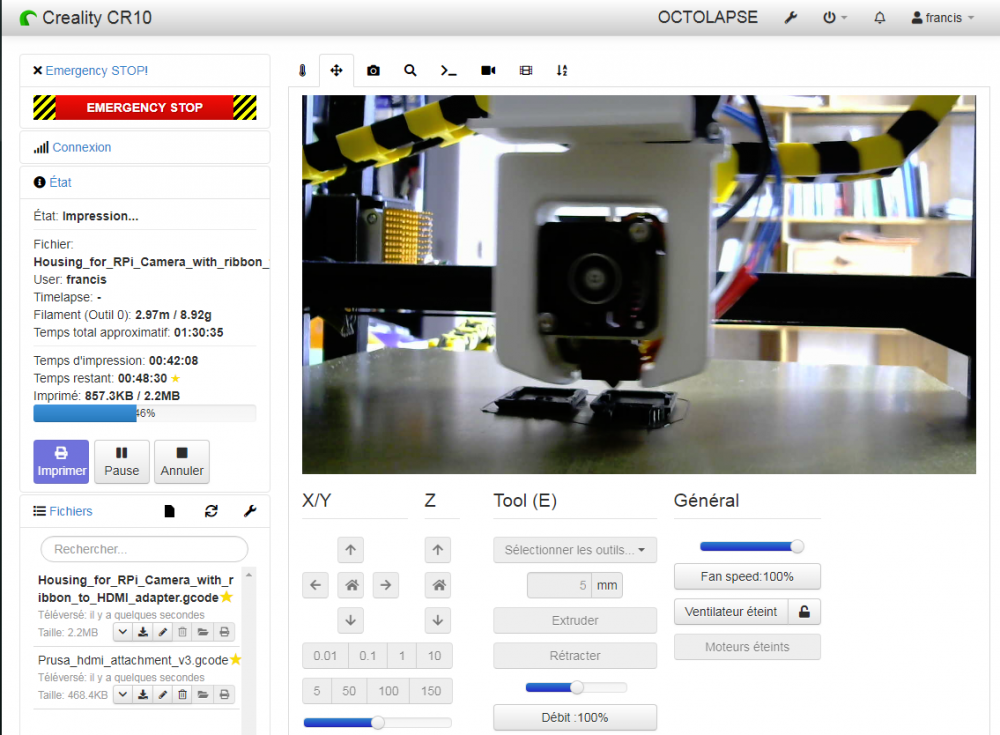
Task: Click the OCTOLAPSE navbar link
Action: 707,17
